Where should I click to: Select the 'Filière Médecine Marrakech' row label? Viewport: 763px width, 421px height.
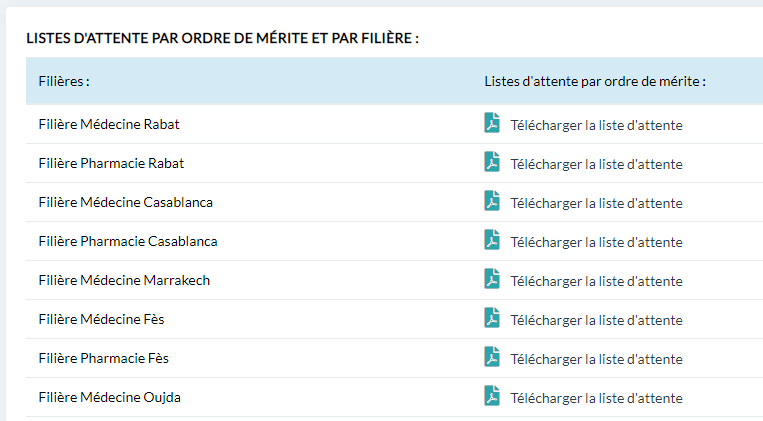[x=124, y=280]
